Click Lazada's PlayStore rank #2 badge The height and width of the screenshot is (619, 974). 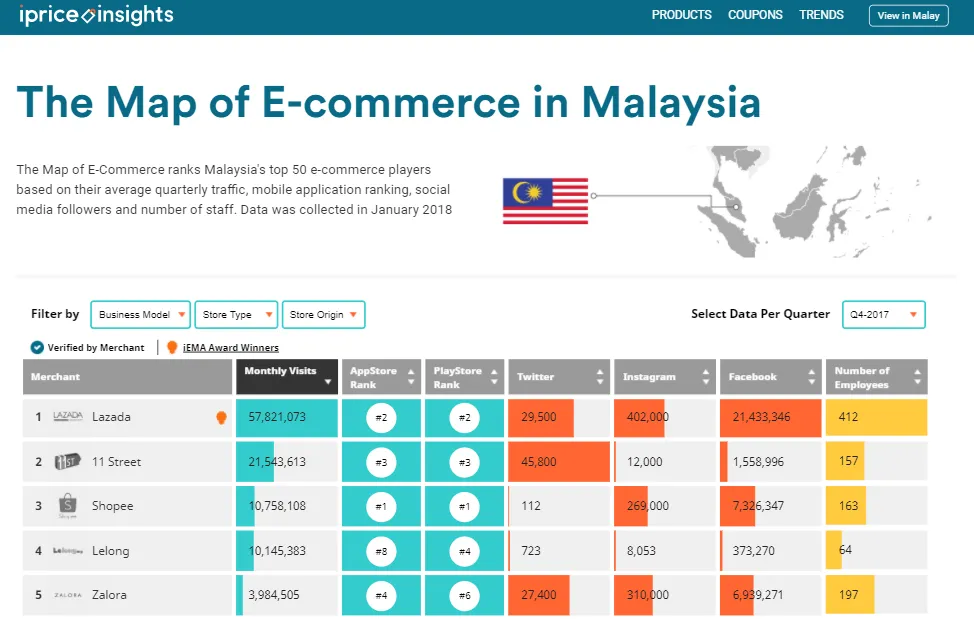tap(465, 417)
